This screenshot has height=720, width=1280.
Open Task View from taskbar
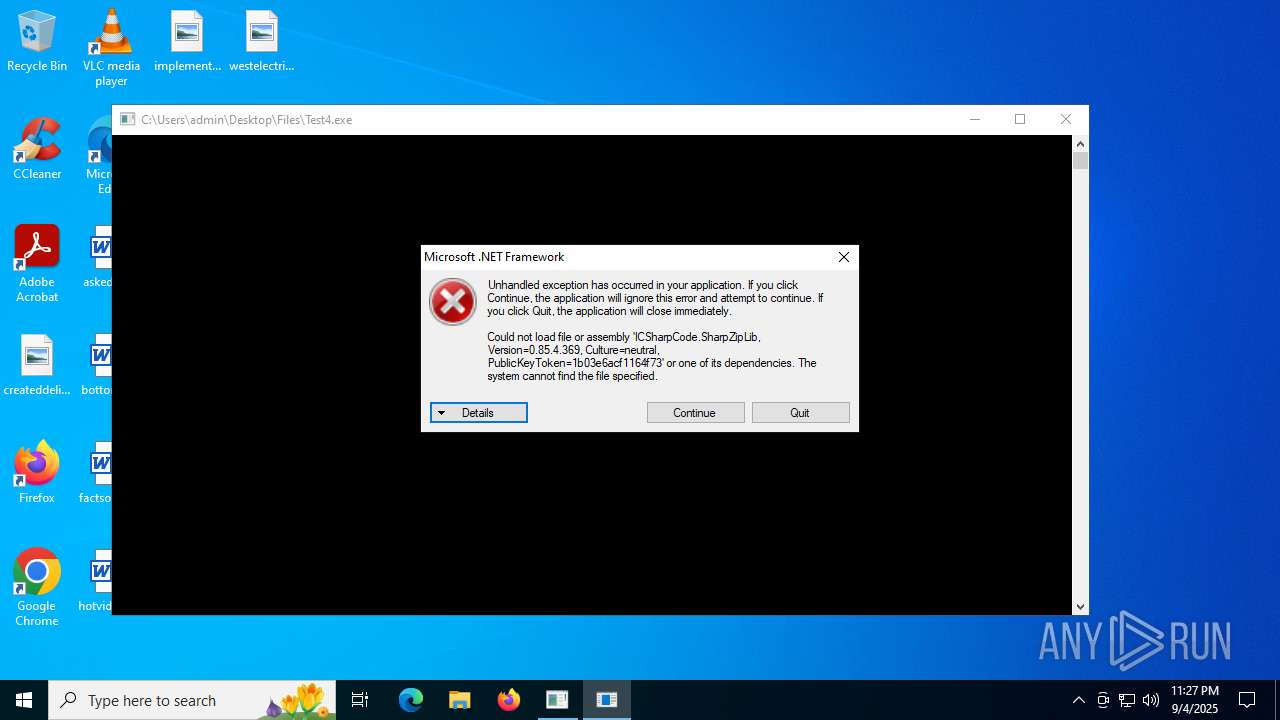click(360, 700)
